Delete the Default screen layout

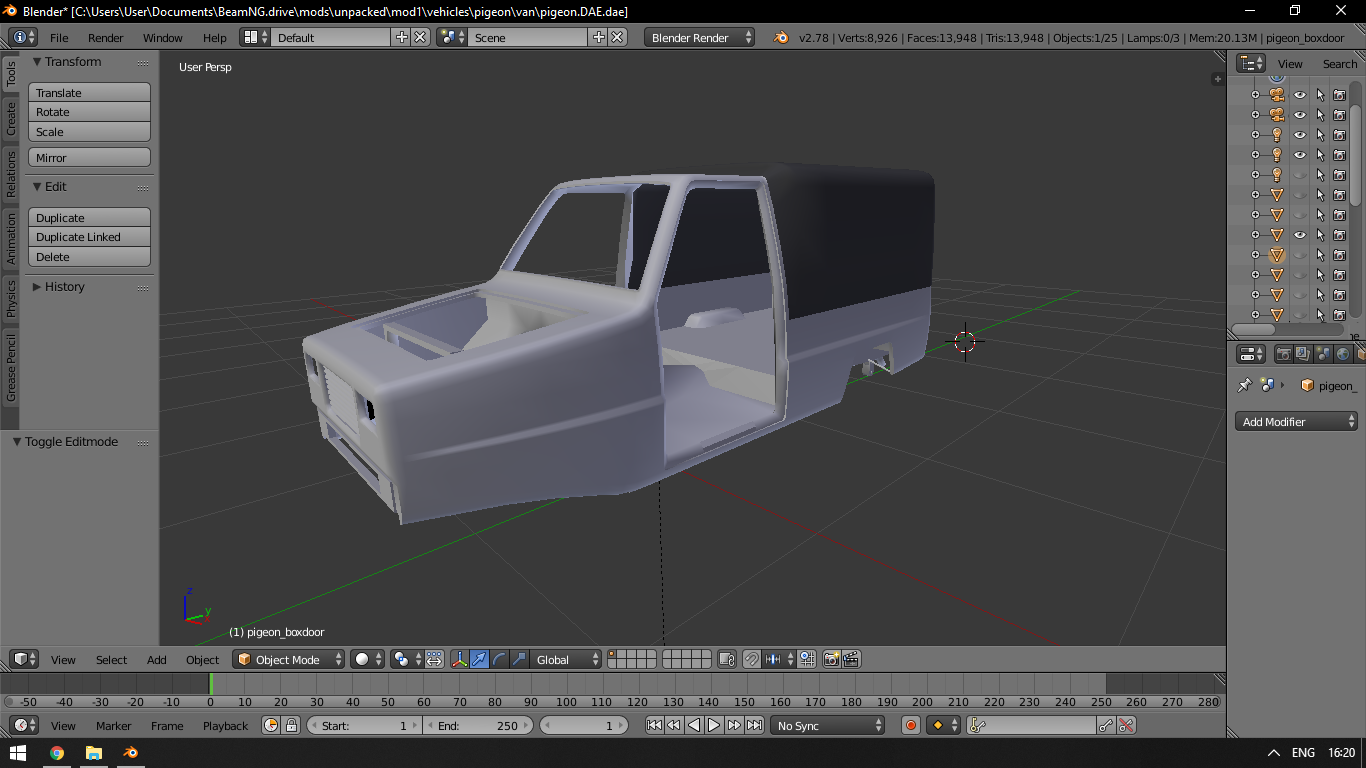(x=420, y=37)
